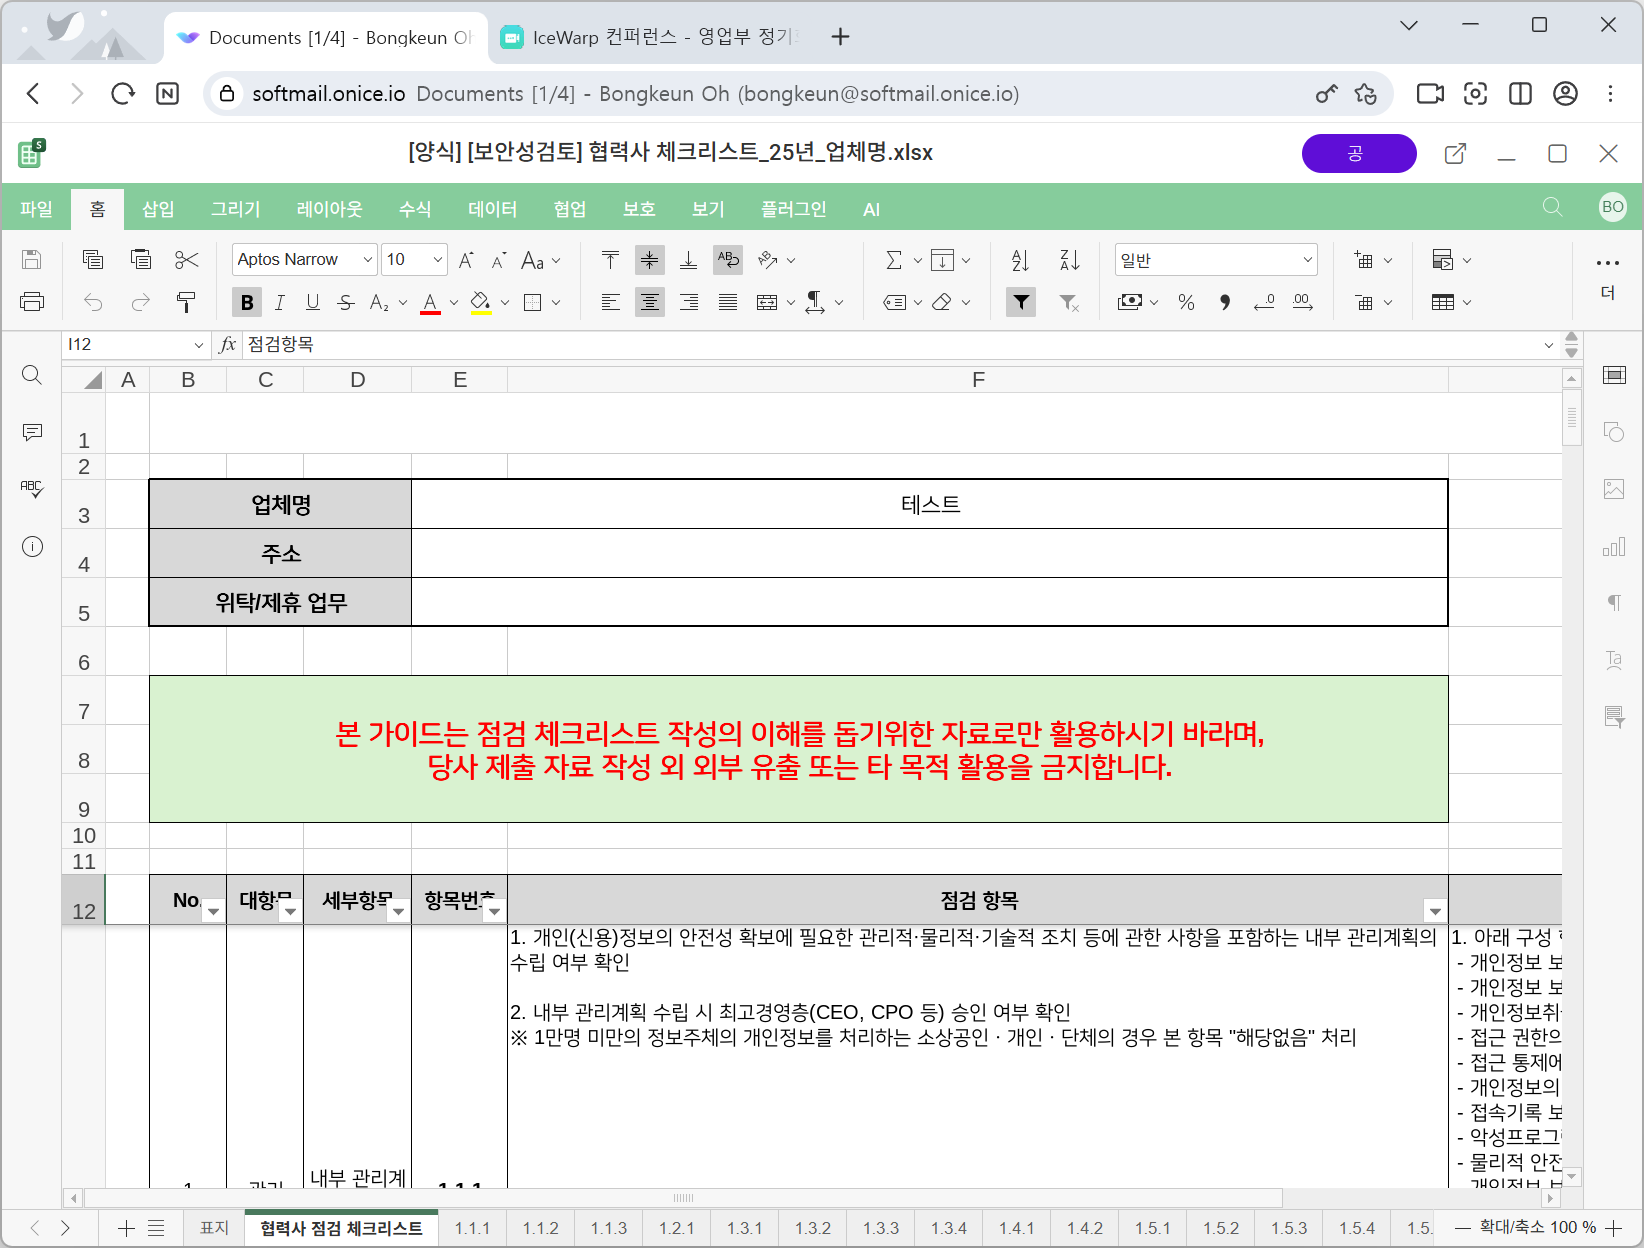Click the Sort ascending icon
This screenshot has height=1248, width=1644.
tap(1020, 261)
